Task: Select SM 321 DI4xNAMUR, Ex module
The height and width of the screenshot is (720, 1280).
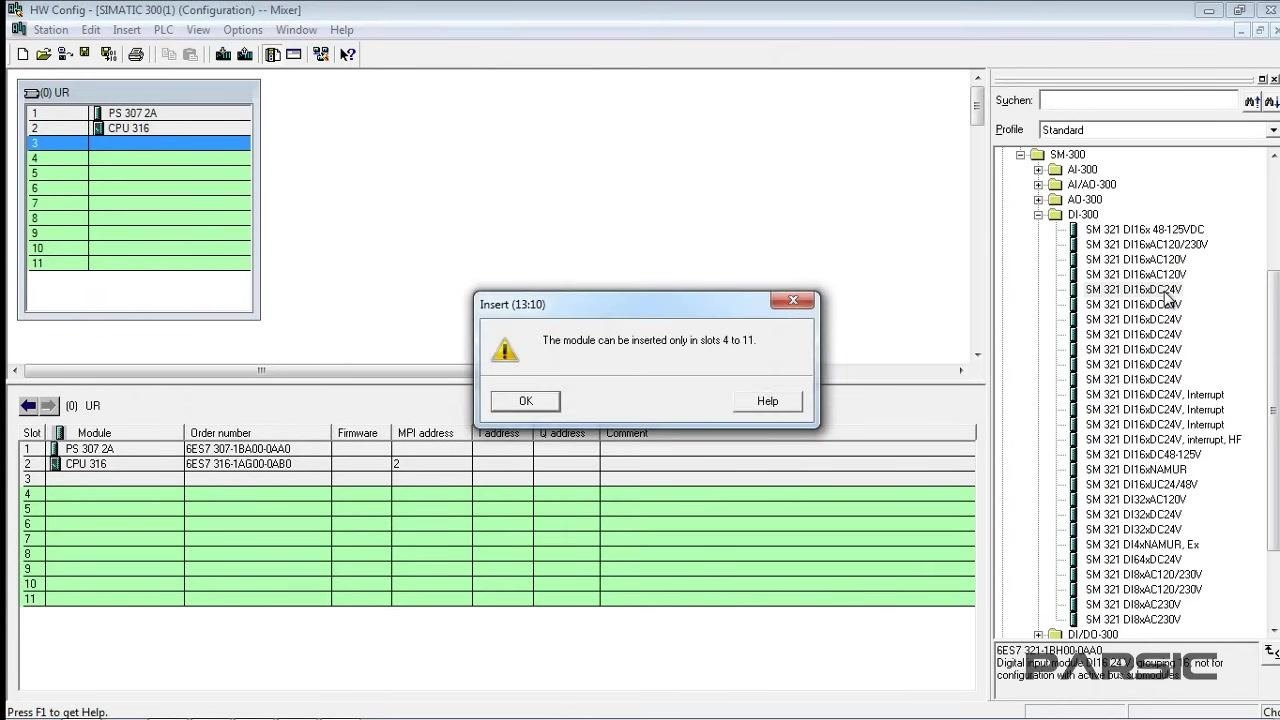Action: 1142,544
